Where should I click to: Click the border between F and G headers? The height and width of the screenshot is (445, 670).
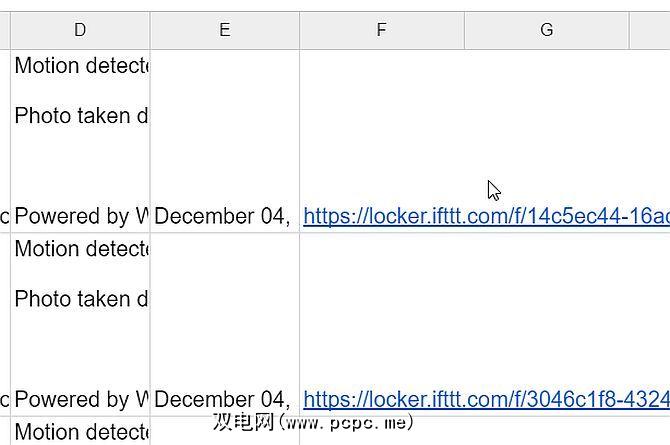click(x=464, y=30)
